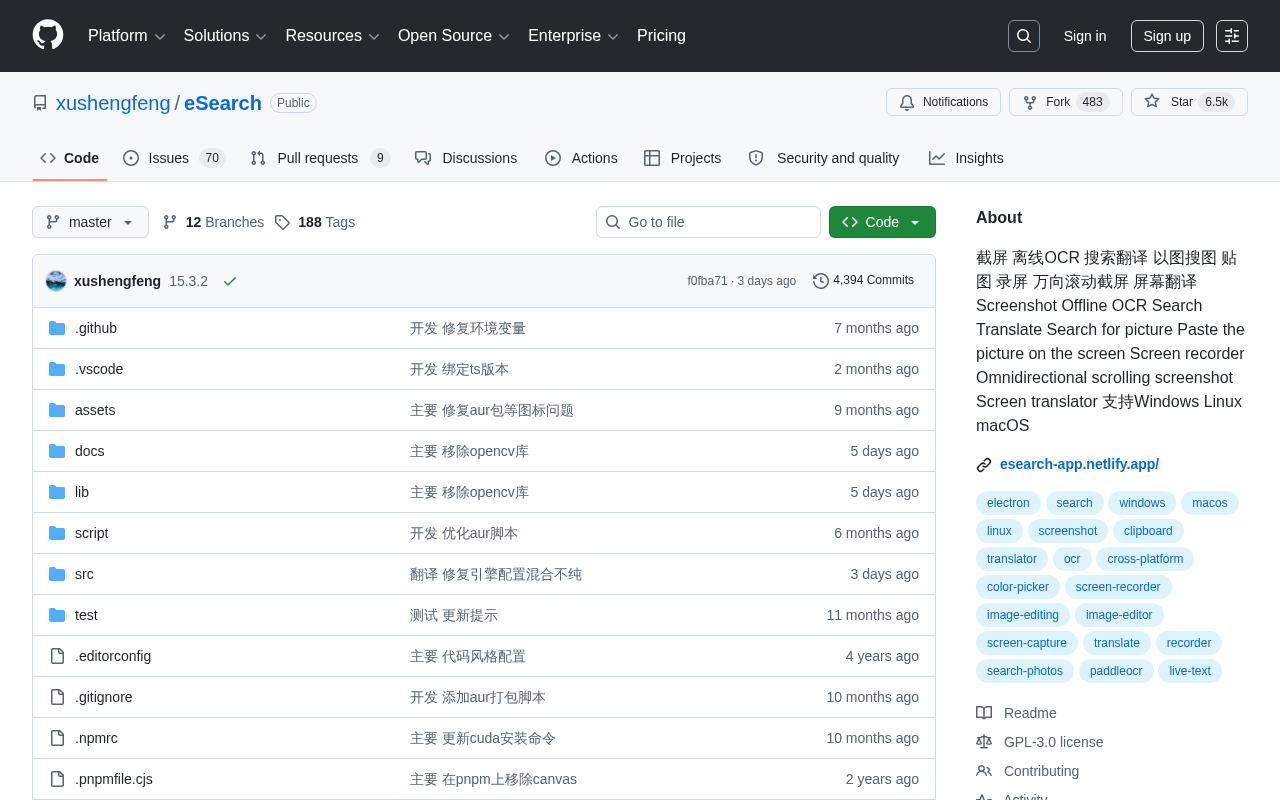1280x800 pixels.
Task: Switch to the Security and quality tab
Action: click(x=824, y=158)
